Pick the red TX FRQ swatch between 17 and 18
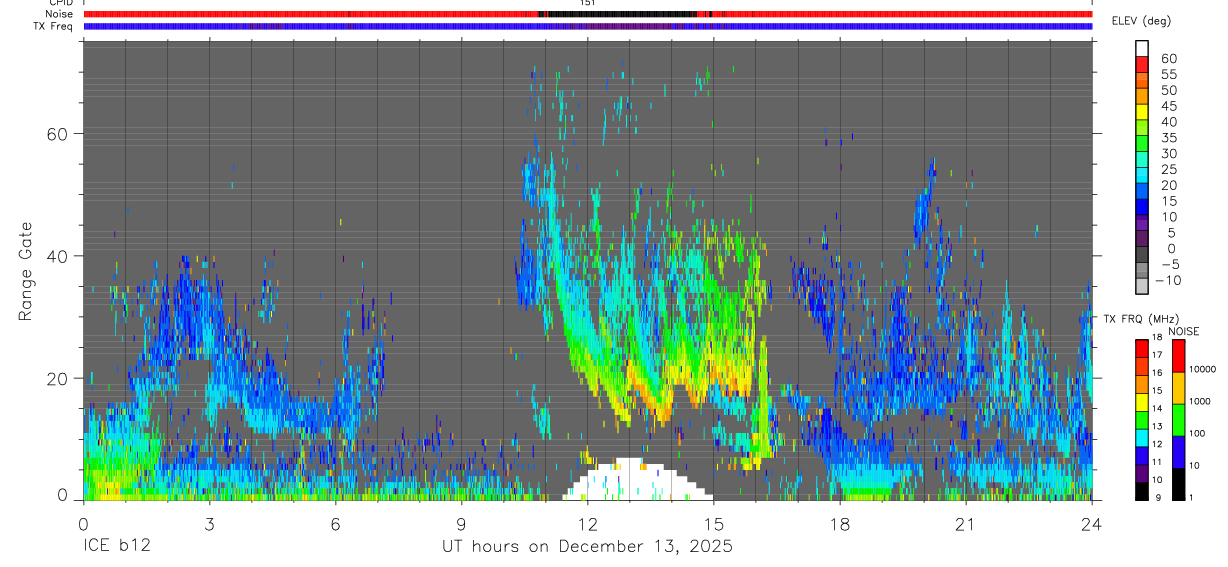Viewport: 1228px width, 567px height. coord(1142,348)
